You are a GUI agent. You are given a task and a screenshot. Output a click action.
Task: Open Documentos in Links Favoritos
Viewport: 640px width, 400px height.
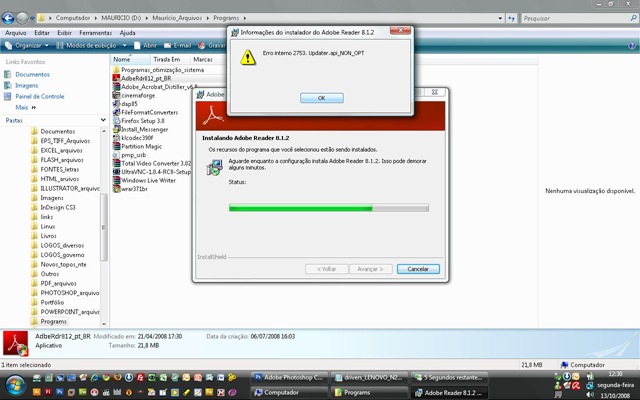[x=32, y=74]
